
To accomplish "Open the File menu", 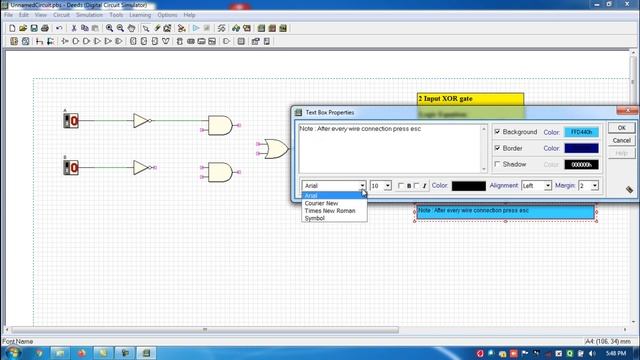I will (9, 15).
